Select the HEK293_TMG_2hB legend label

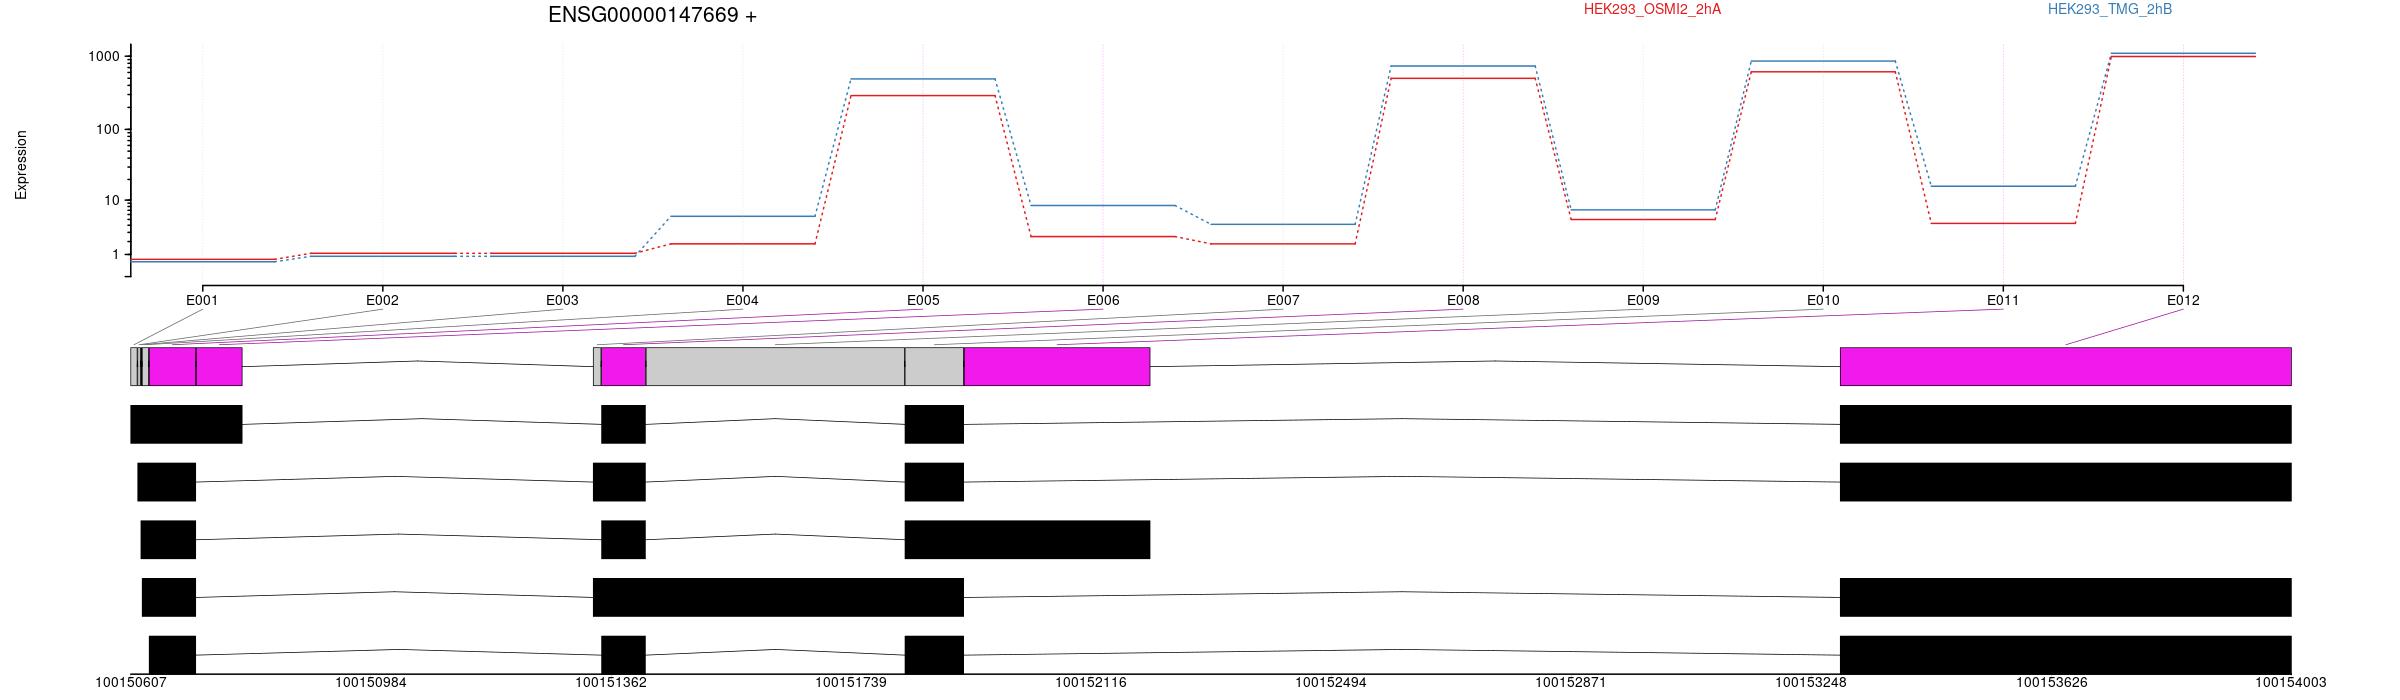tap(2109, 9)
